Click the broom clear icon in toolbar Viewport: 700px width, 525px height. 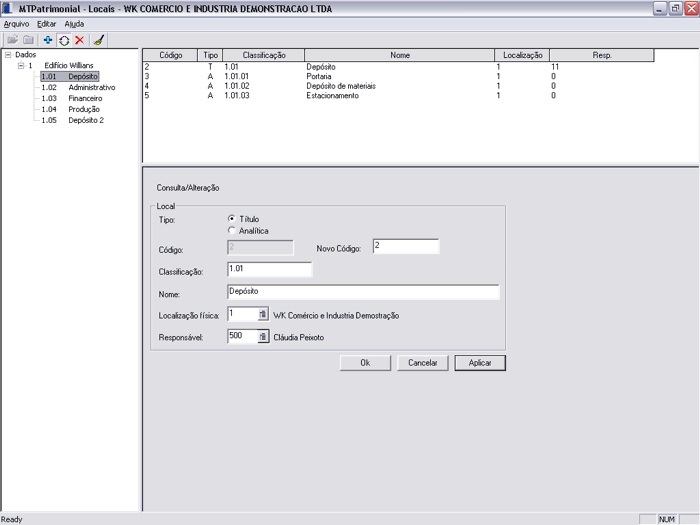[98, 40]
